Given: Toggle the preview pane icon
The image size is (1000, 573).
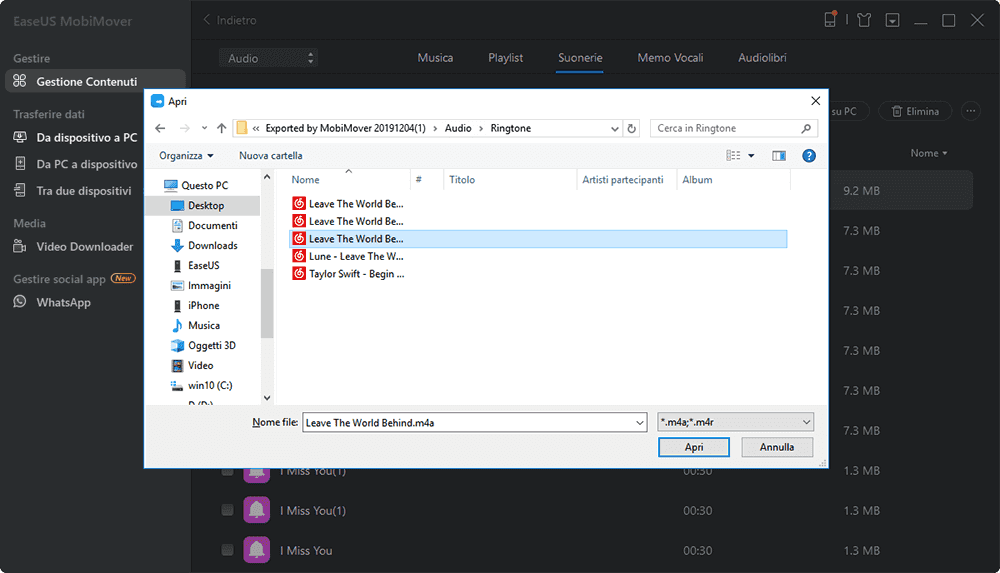Looking at the screenshot, I should click(x=779, y=156).
